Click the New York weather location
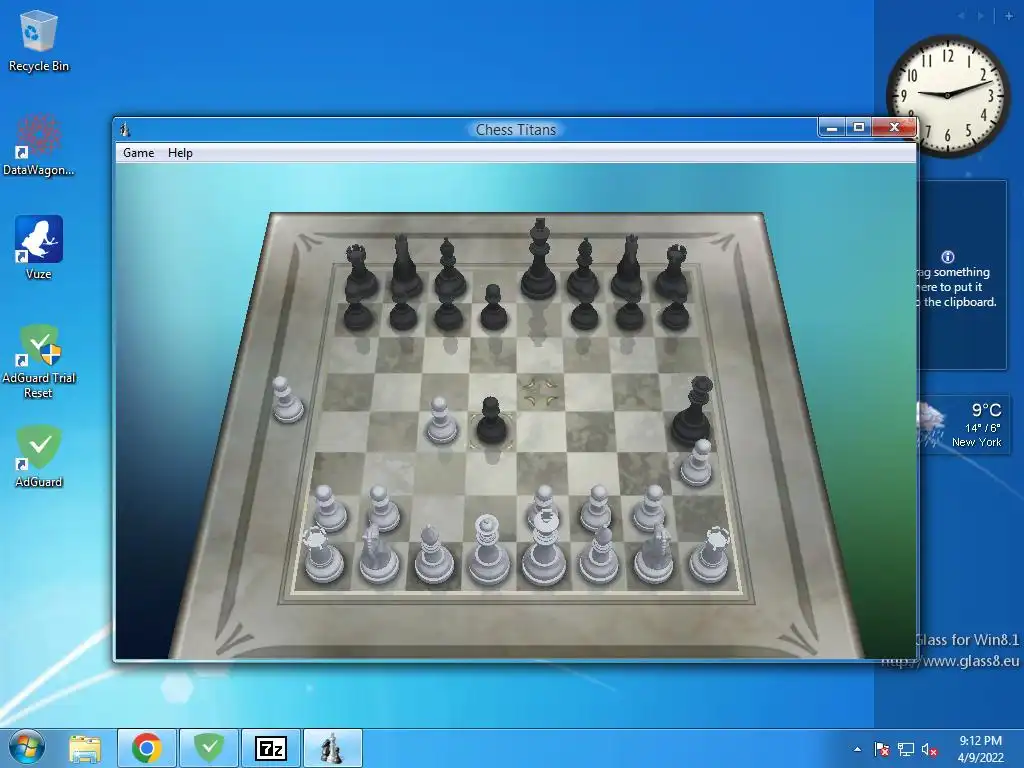Screen dimensions: 1024x768 pos(976,442)
